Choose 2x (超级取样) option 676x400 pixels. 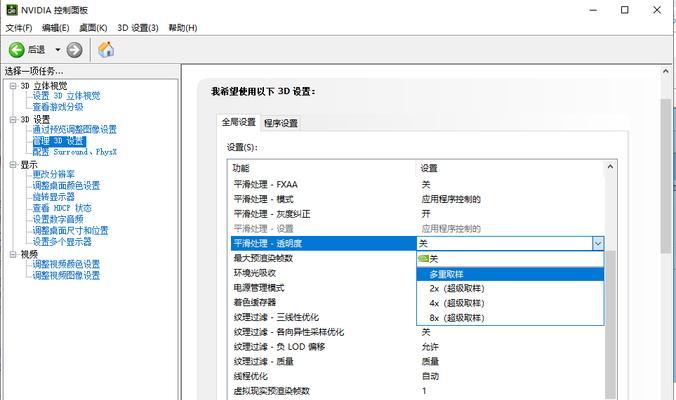510,289
